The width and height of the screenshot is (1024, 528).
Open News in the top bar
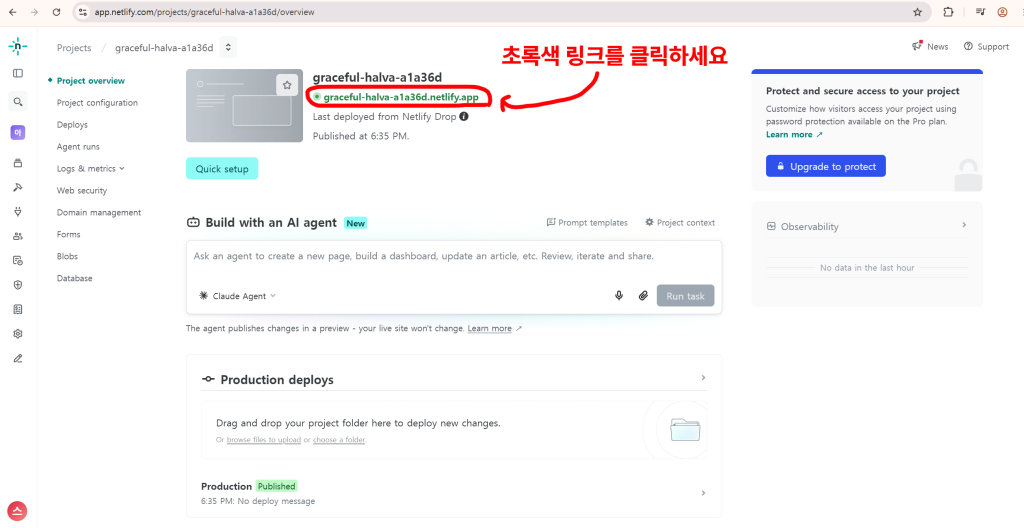click(930, 46)
